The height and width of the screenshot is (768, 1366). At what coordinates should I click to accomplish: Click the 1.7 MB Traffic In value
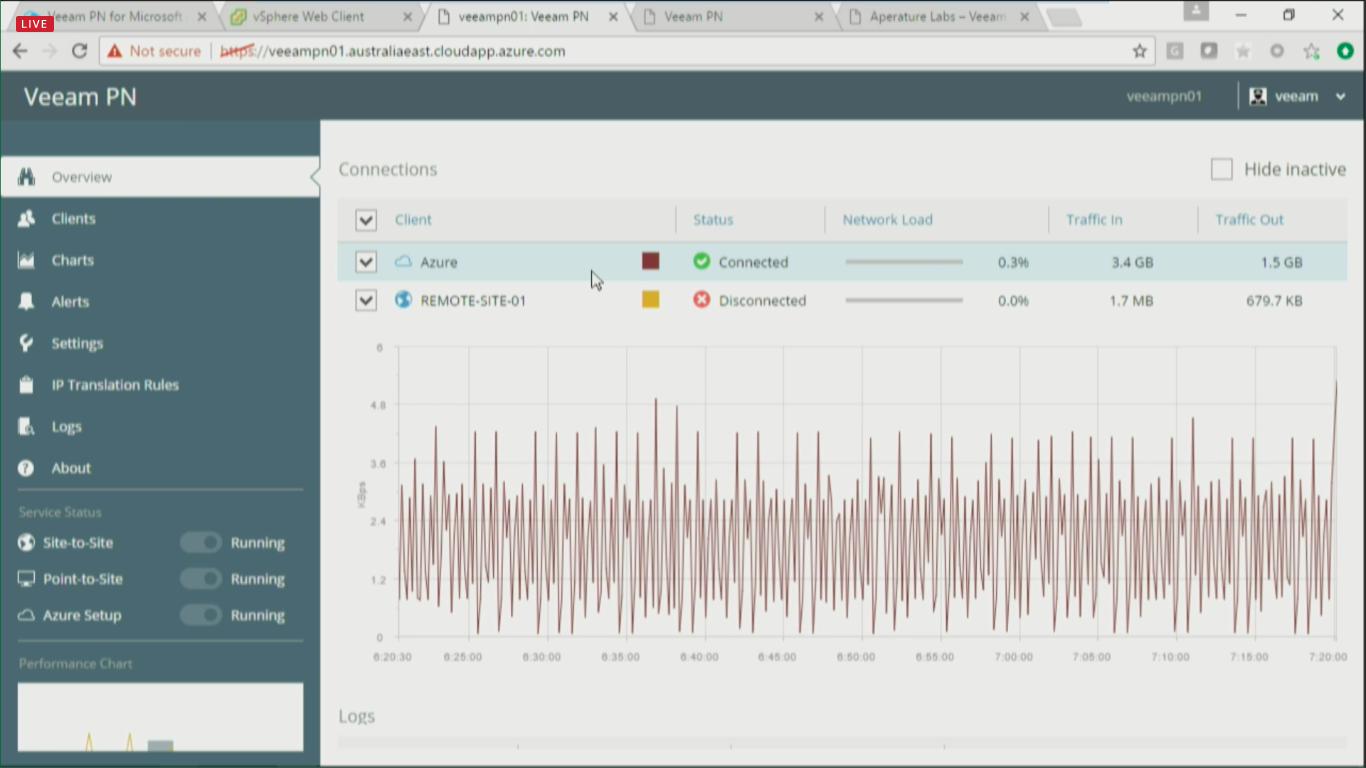[x=1131, y=300]
